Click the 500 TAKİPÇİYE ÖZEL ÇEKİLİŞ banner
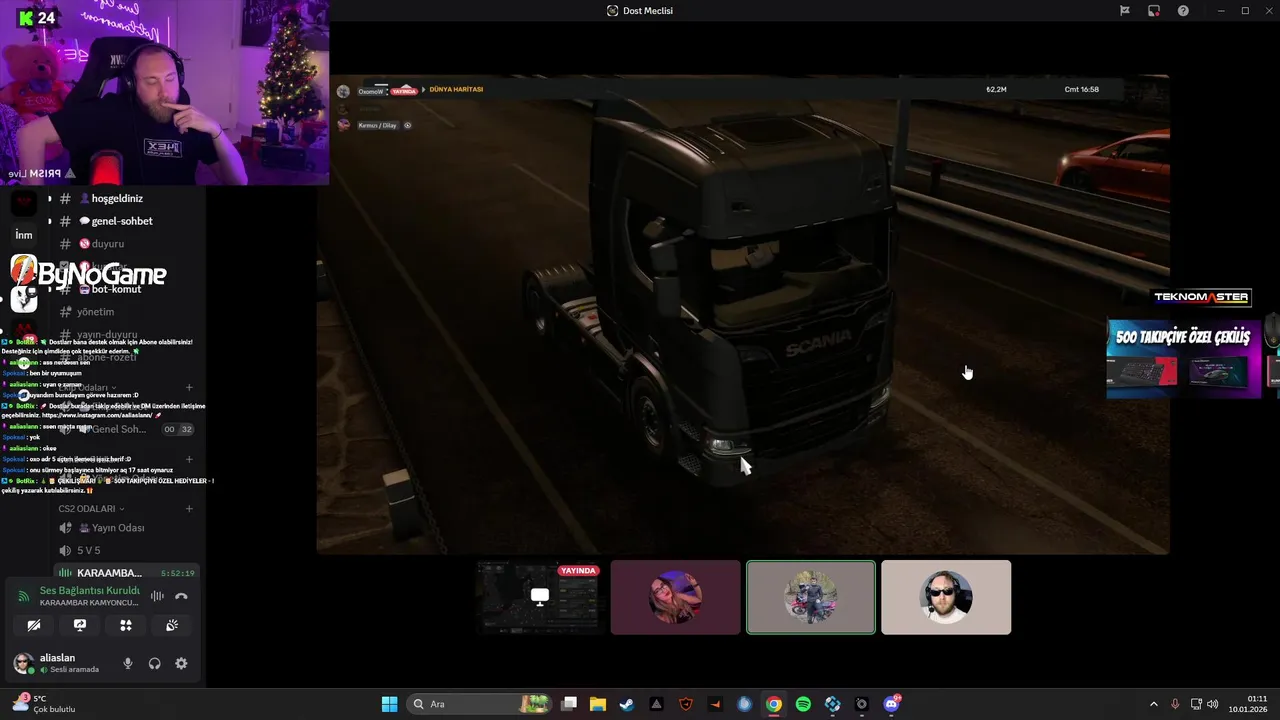The image size is (1280, 720). (1184, 358)
